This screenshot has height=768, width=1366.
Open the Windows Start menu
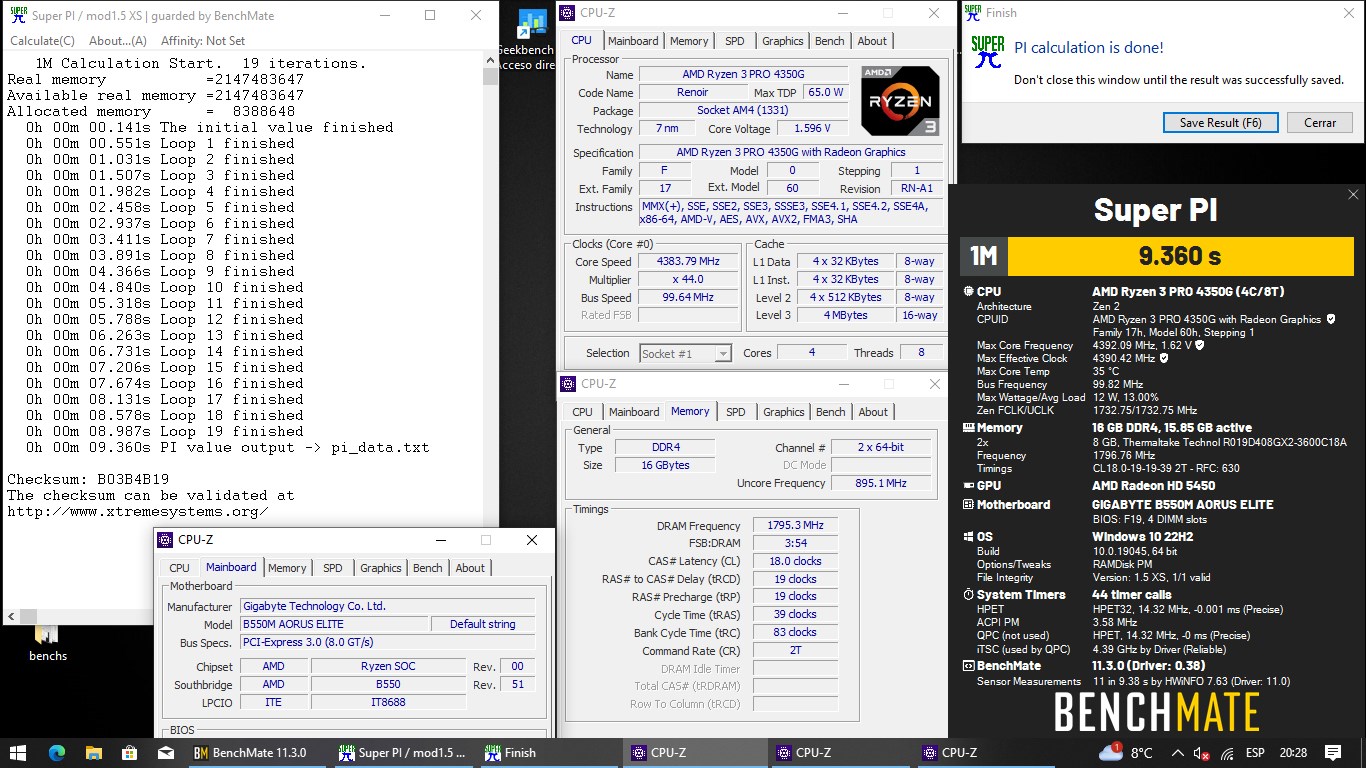pyautogui.click(x=18, y=753)
